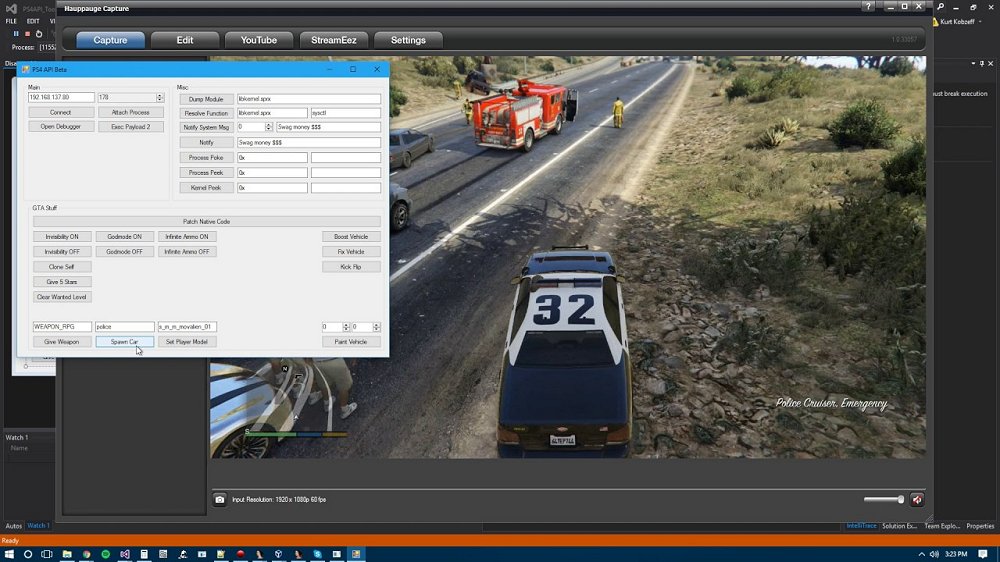
Task: Click the Visual Studio restart debugging icon
Action: [39, 34]
